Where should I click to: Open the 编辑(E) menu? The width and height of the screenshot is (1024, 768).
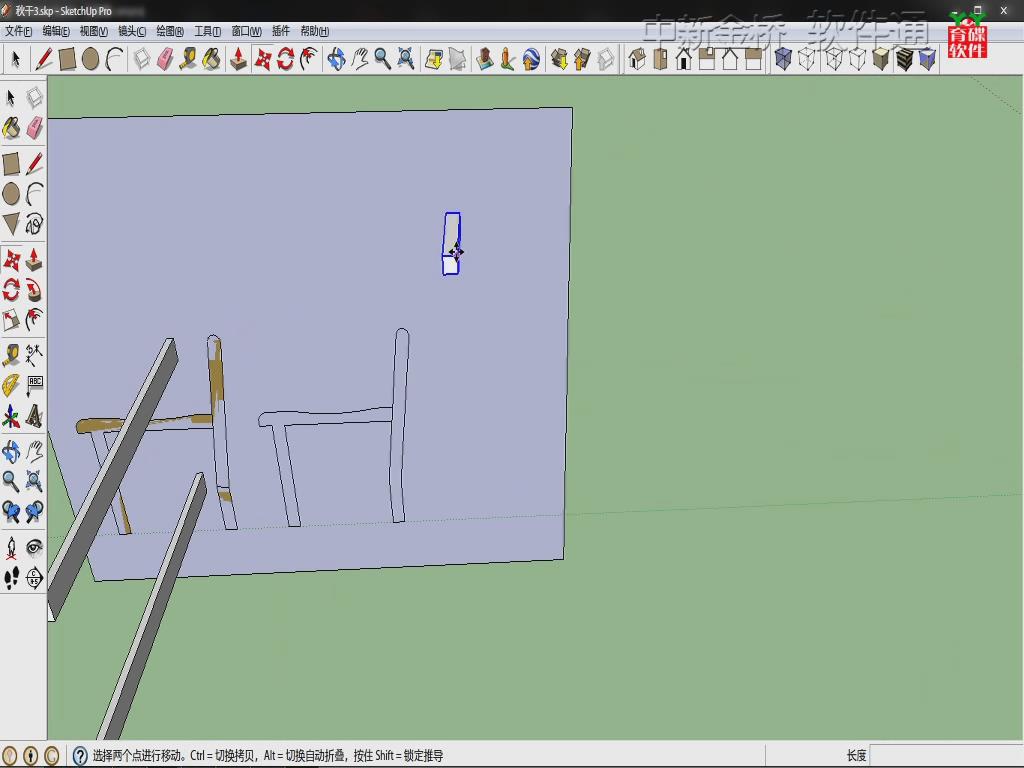tap(56, 31)
